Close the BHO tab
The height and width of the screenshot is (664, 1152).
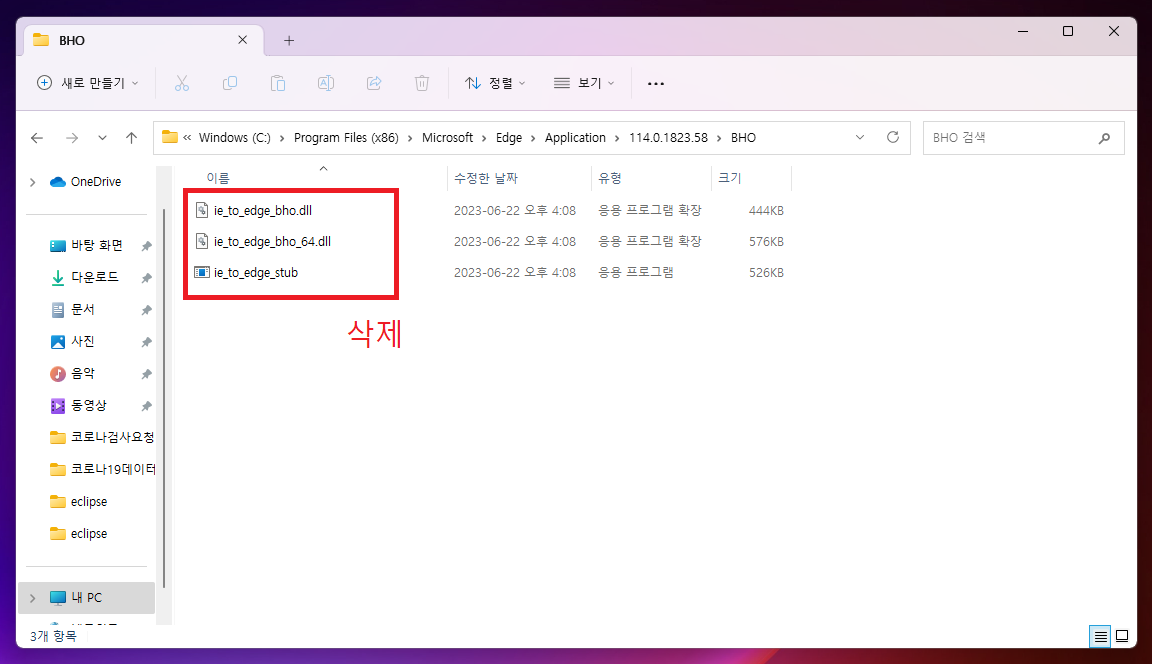click(242, 40)
